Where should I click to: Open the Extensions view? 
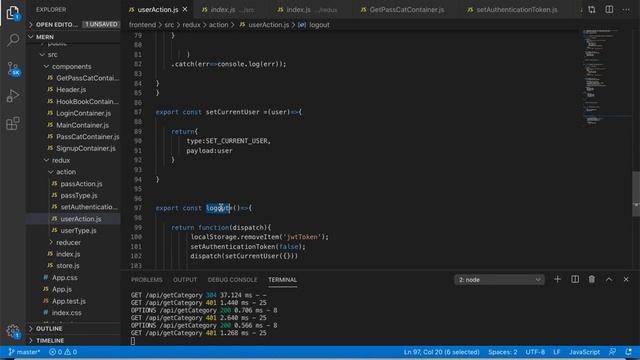(x=13, y=123)
